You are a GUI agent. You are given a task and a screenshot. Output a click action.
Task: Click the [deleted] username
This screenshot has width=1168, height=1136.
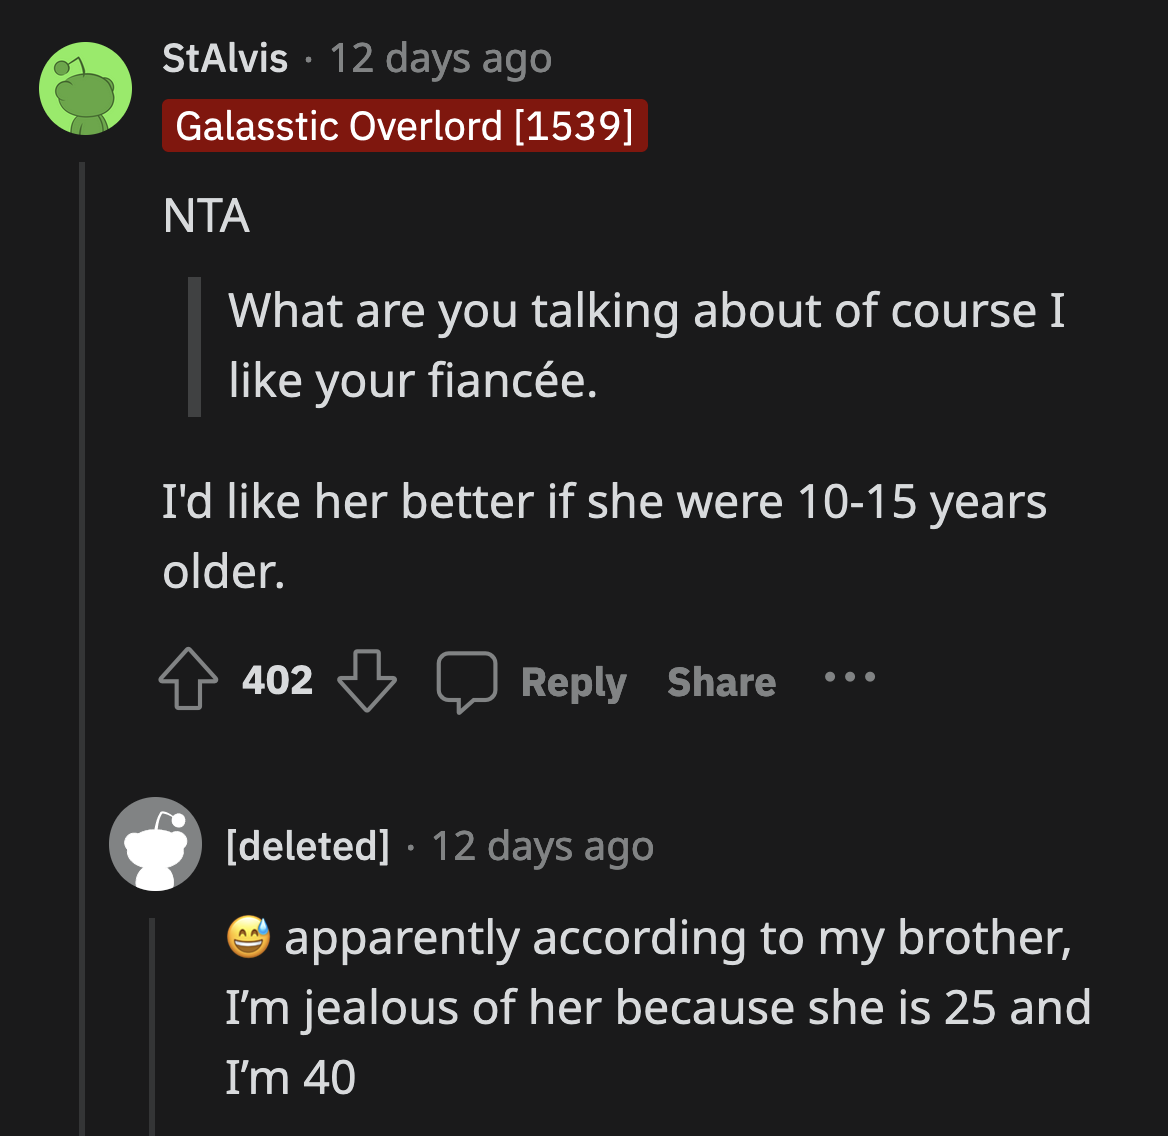click(308, 845)
